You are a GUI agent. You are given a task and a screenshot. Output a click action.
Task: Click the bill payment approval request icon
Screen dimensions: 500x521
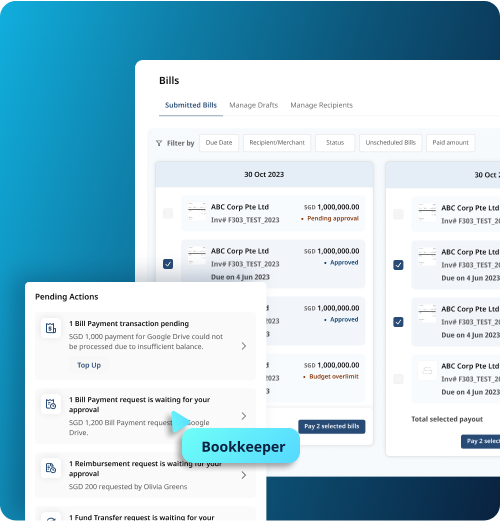51,404
